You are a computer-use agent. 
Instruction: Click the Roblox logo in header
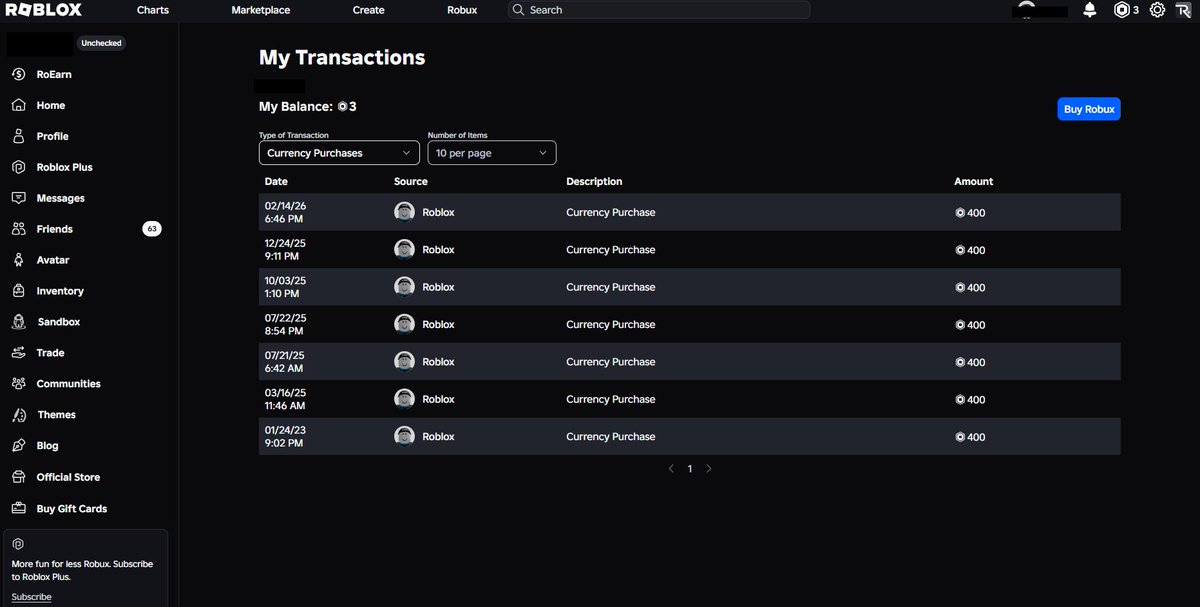click(x=44, y=10)
